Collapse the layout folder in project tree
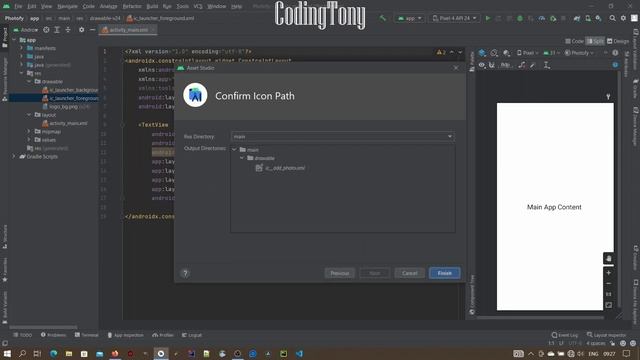The width and height of the screenshot is (640, 360). pyautogui.click(x=29, y=115)
